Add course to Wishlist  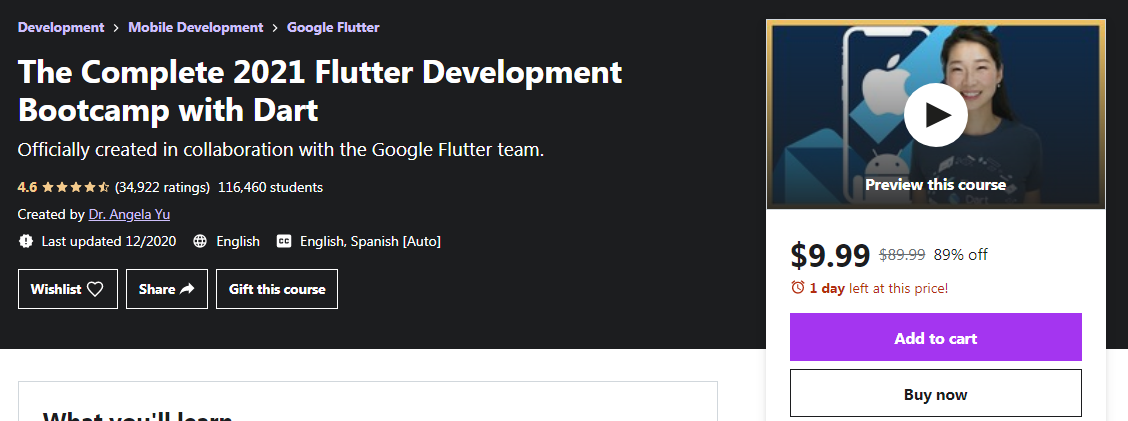tap(68, 289)
